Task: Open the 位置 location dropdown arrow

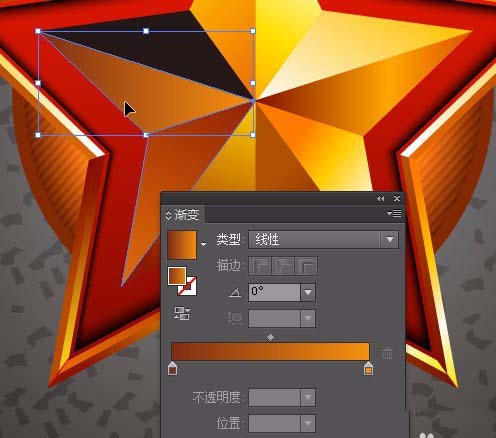Action: (x=308, y=423)
